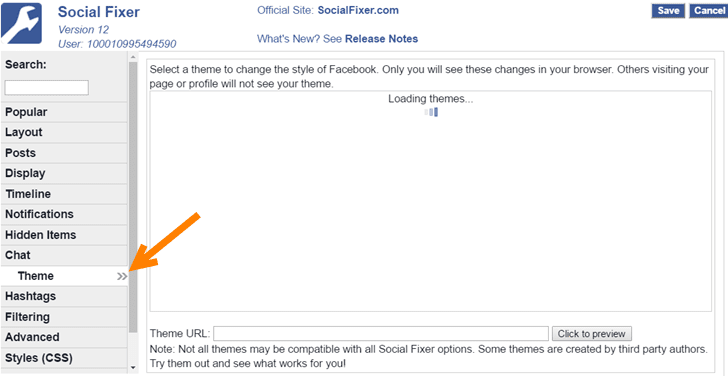Select the Posts category

pos(64,153)
